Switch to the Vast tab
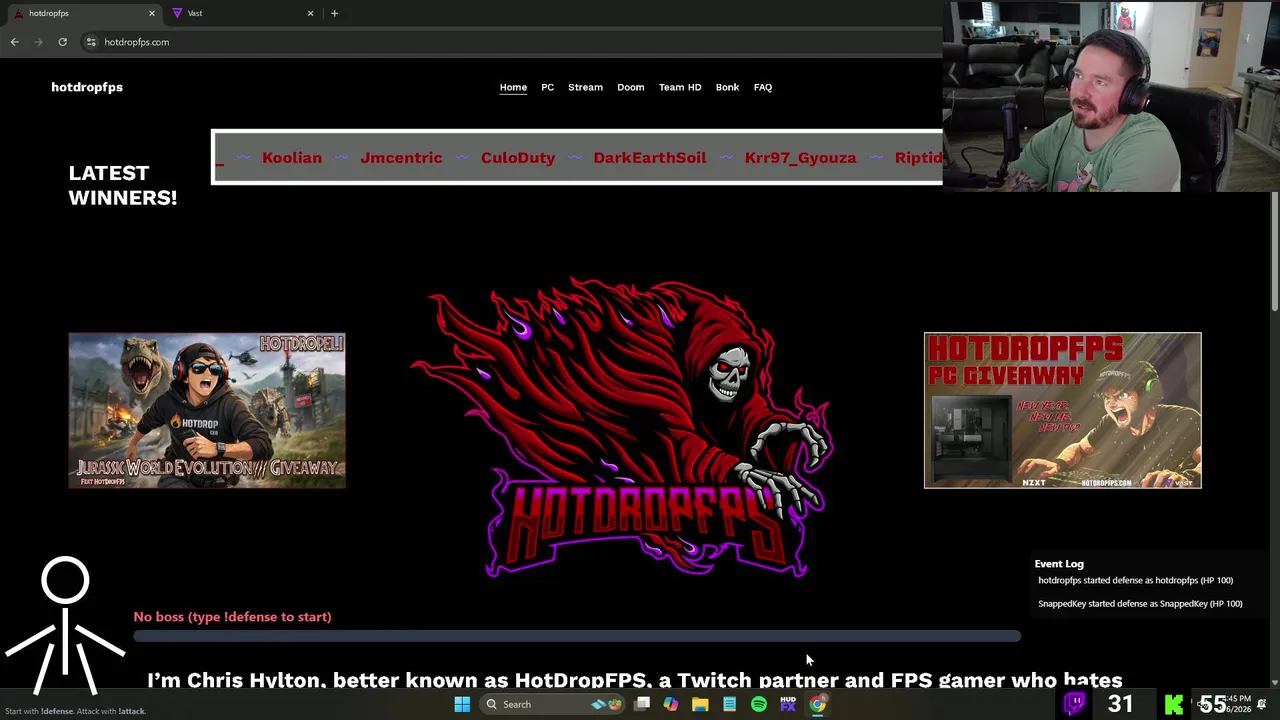The image size is (1280, 720). (240, 13)
